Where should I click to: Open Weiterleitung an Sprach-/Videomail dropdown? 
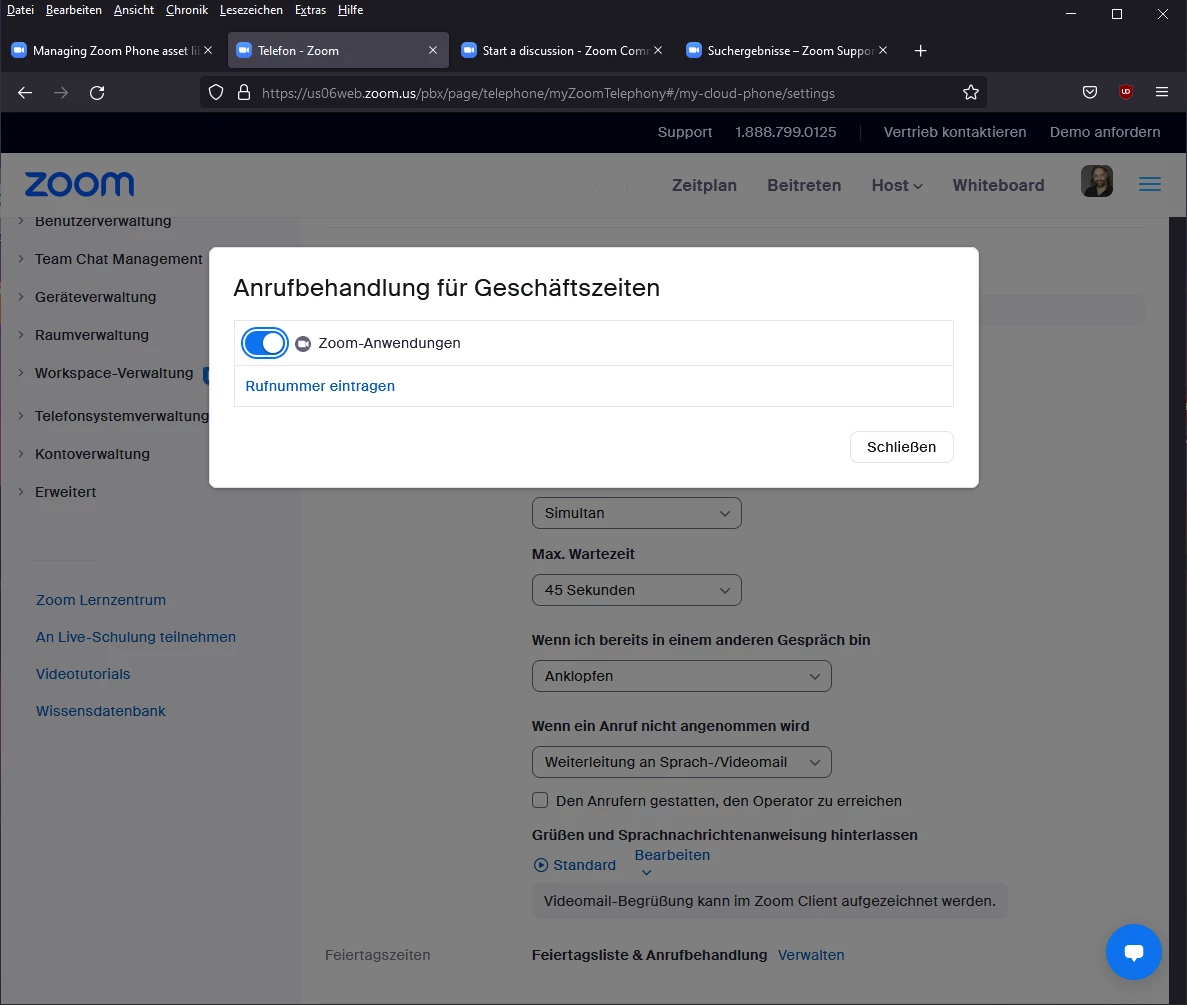tap(681, 762)
